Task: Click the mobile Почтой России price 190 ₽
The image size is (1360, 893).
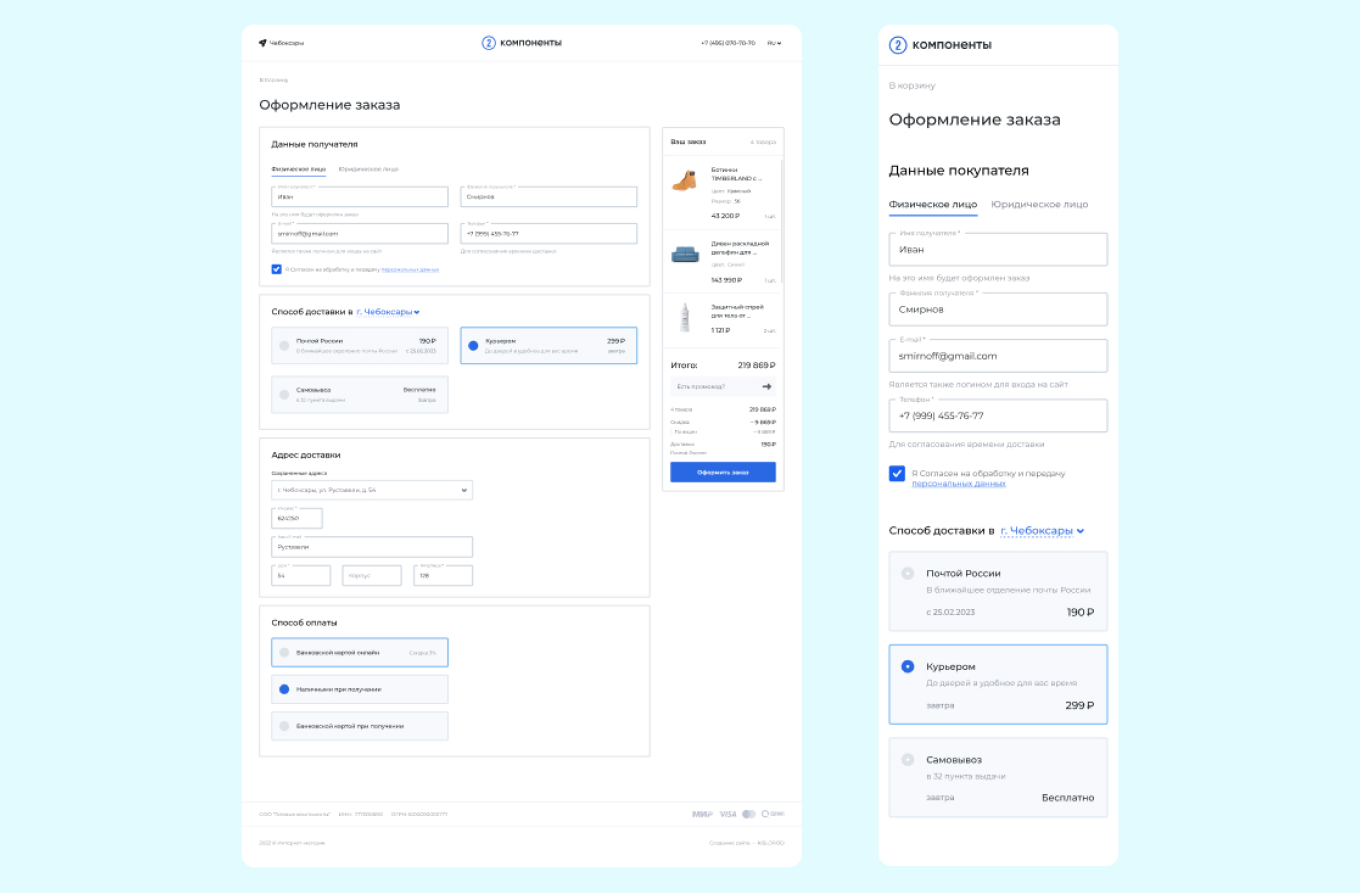Action: coord(1081,612)
